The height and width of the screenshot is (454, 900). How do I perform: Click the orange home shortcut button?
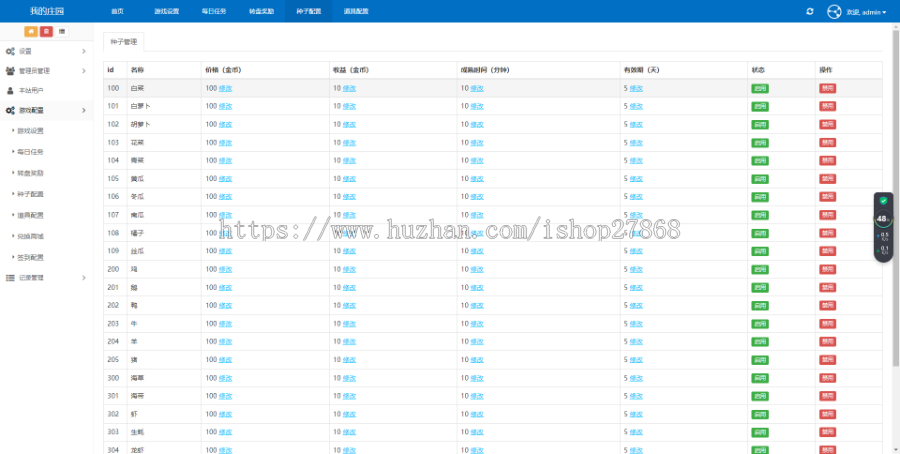click(30, 32)
